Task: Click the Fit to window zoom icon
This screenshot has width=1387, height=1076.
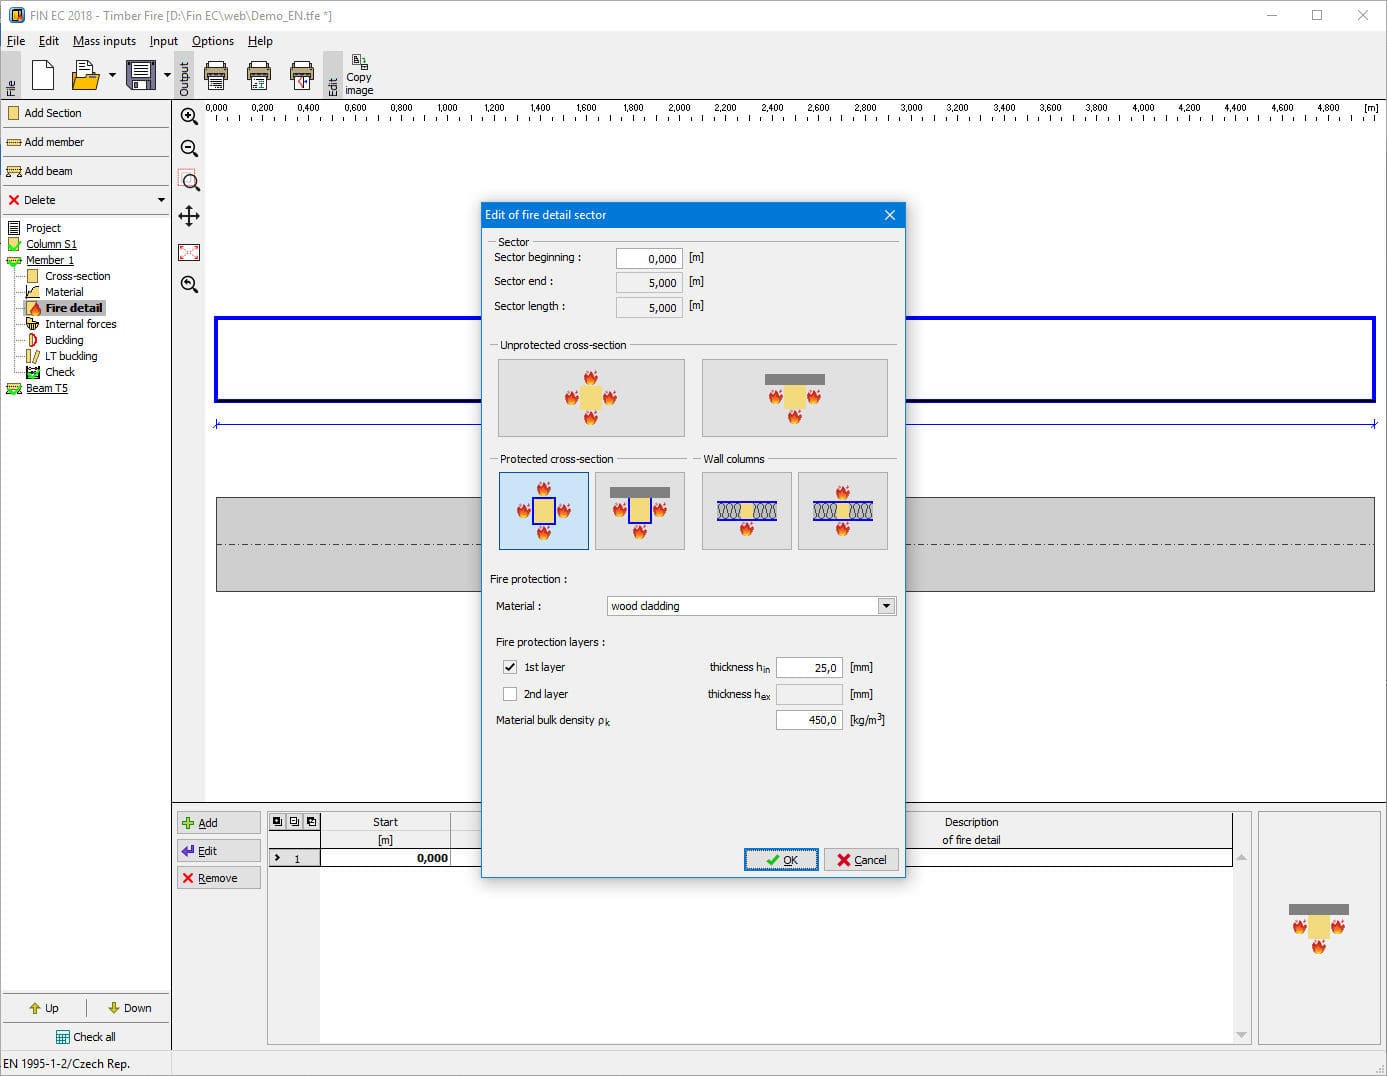Action: click(x=189, y=252)
